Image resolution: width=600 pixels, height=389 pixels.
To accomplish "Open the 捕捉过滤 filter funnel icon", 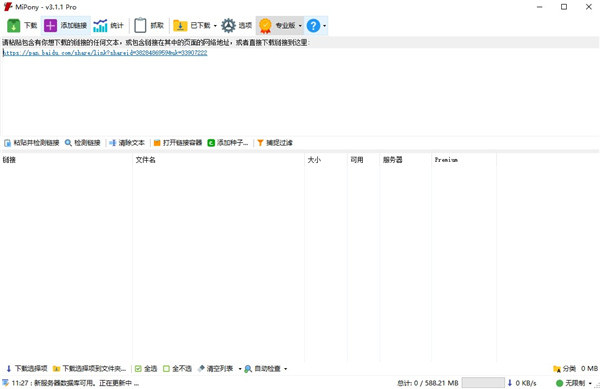I will (260, 143).
